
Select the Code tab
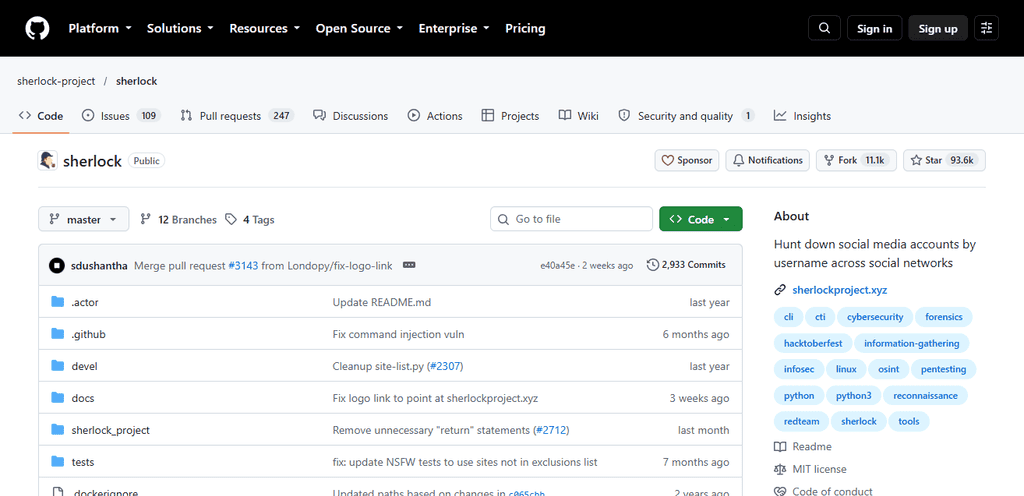[x=41, y=116]
